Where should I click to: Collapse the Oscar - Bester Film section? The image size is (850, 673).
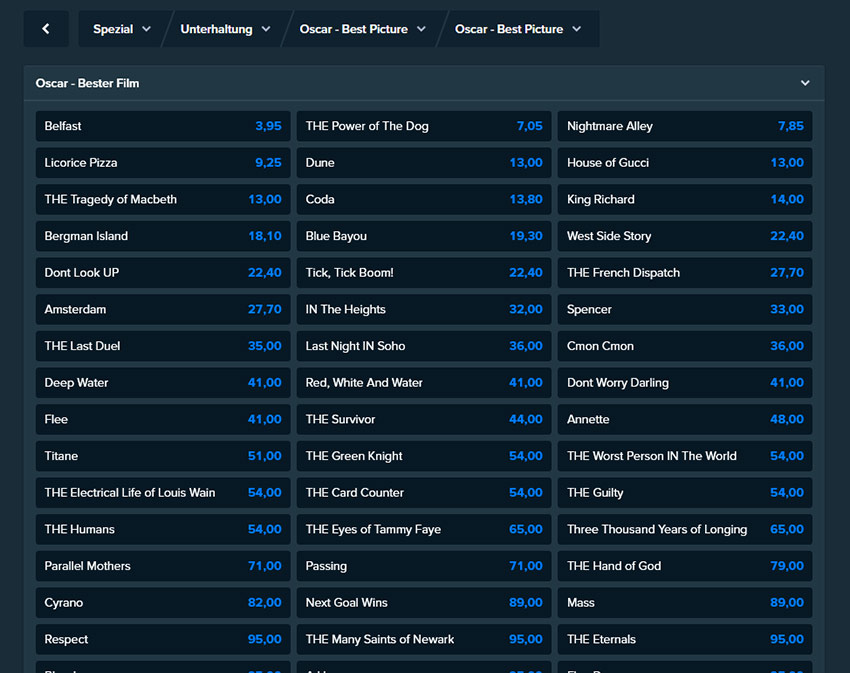805,83
